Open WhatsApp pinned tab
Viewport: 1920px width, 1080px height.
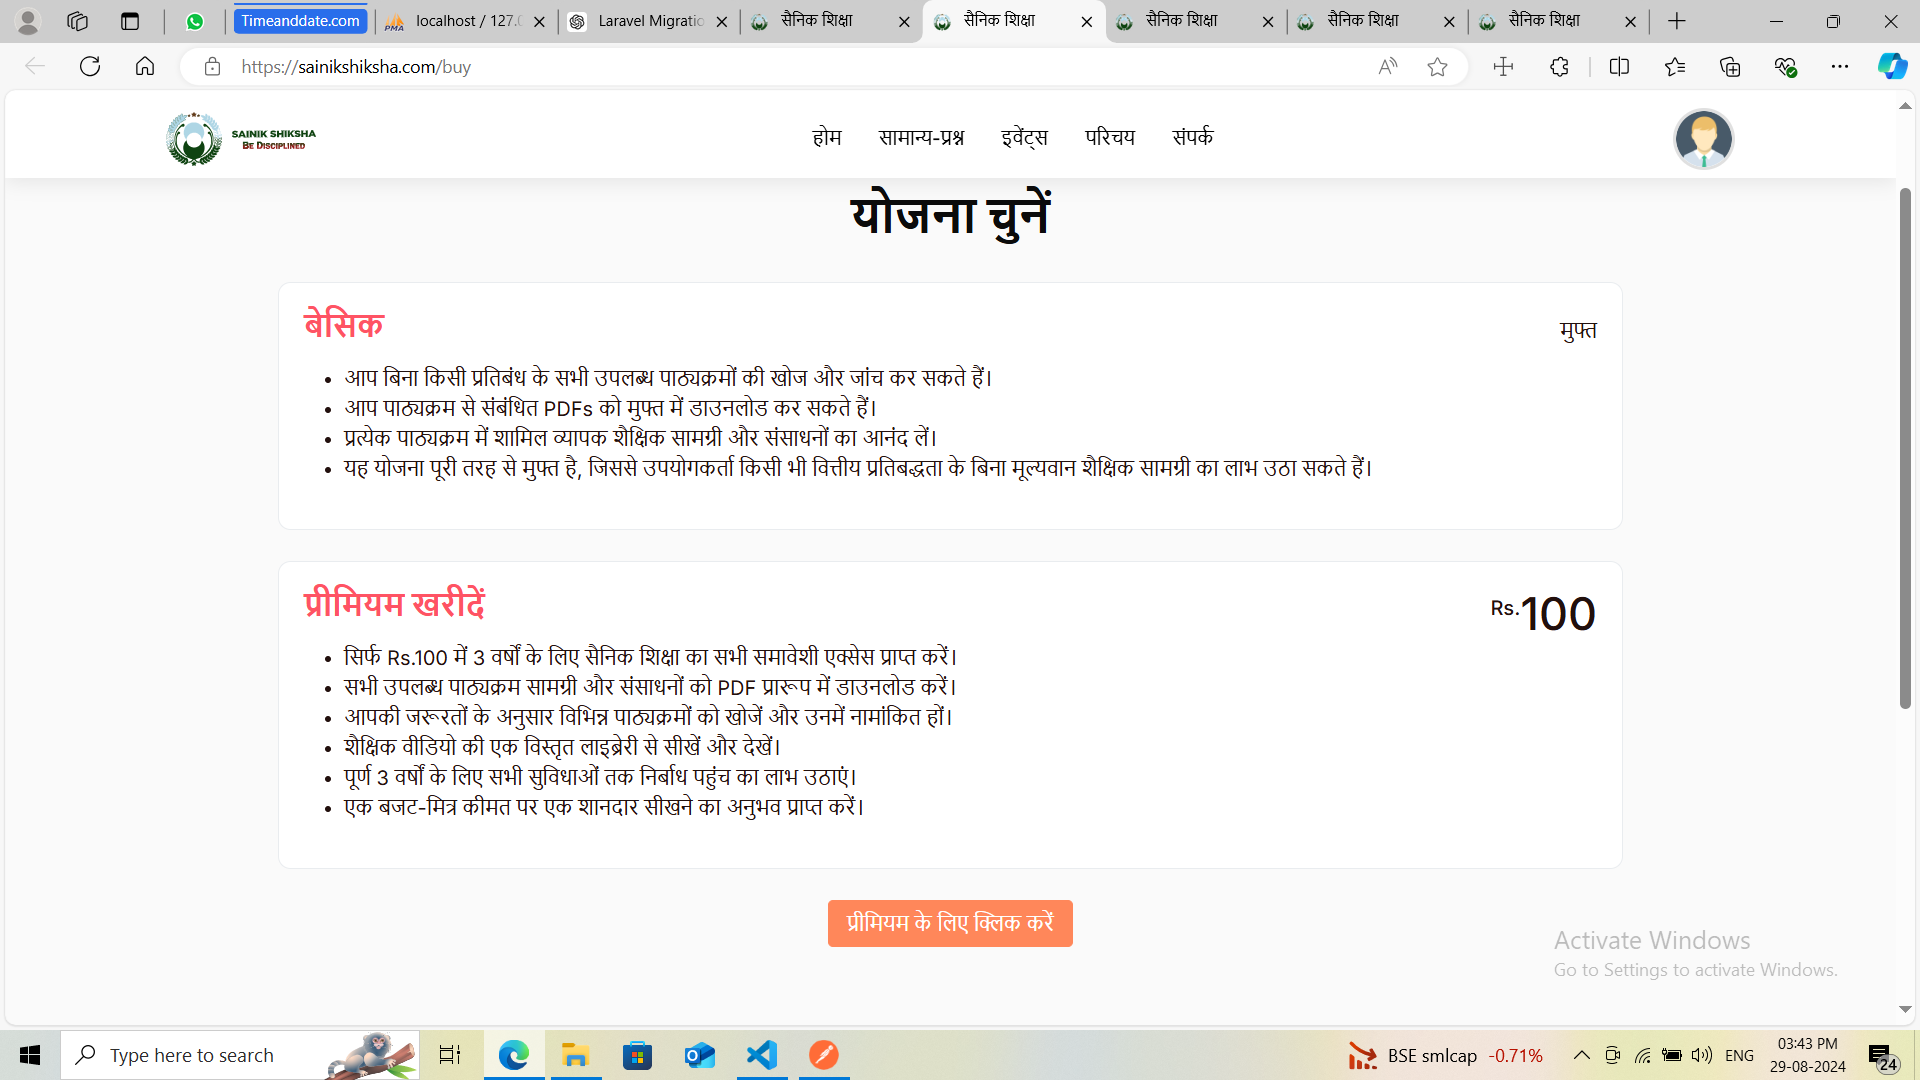point(195,21)
